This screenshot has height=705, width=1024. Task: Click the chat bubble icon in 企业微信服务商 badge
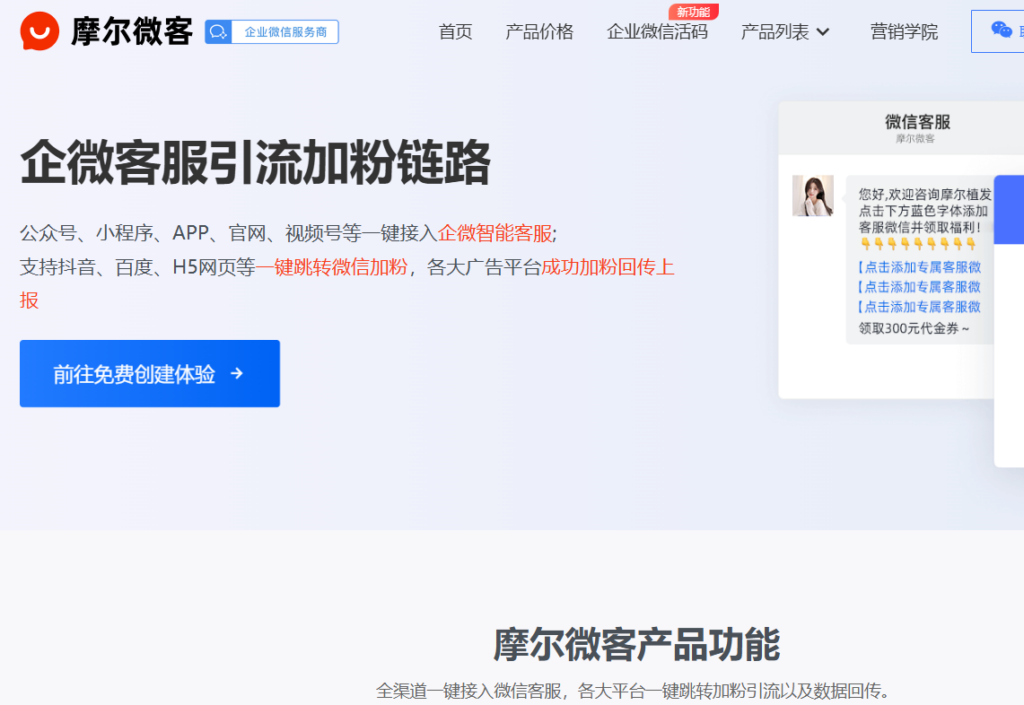218,31
